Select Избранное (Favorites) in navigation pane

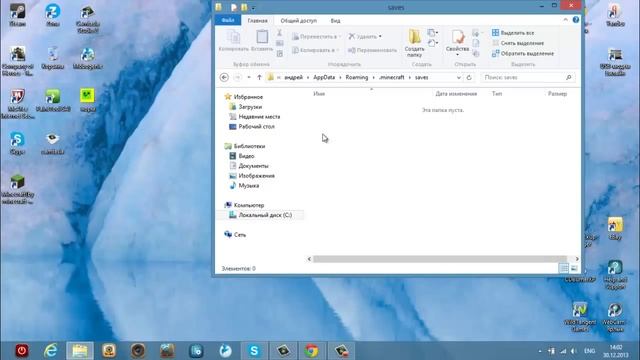tap(244, 97)
